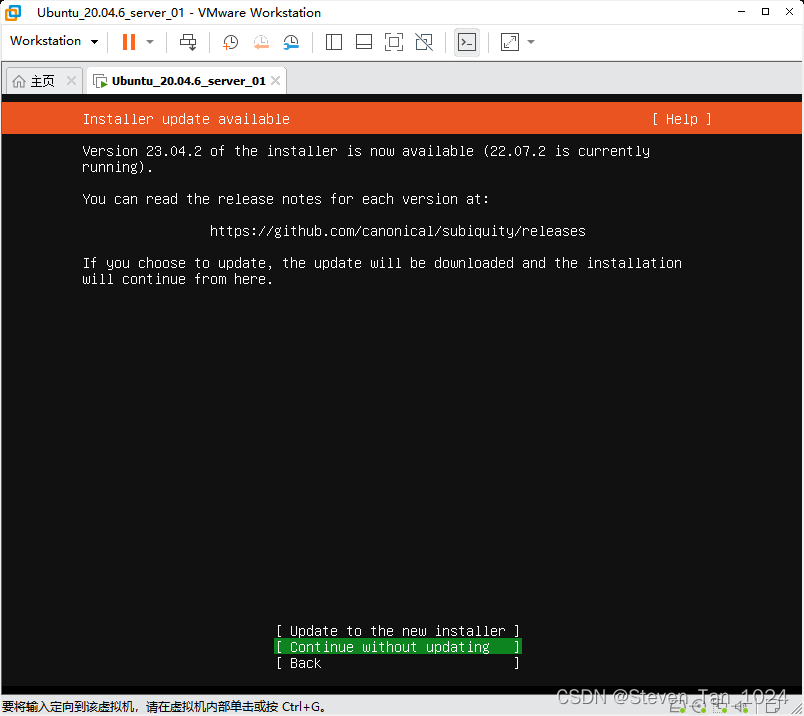Click the VMware Workstation app icon

click(13, 12)
